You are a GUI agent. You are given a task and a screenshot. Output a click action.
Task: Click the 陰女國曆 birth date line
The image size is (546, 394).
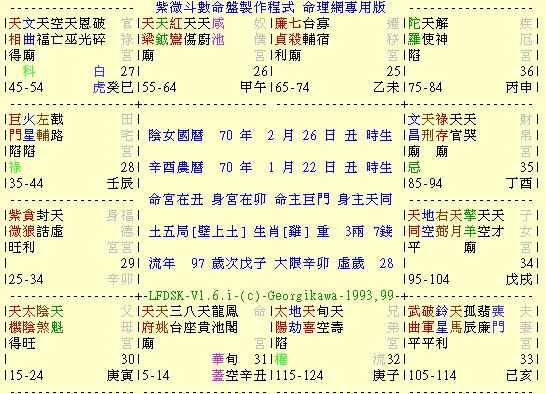pos(271,135)
